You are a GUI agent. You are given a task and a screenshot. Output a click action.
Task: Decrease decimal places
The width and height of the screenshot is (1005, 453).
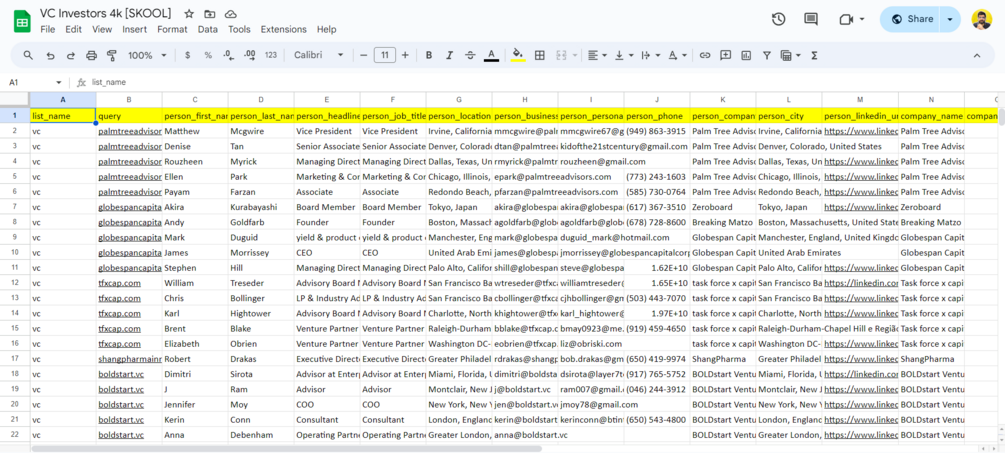228,56
